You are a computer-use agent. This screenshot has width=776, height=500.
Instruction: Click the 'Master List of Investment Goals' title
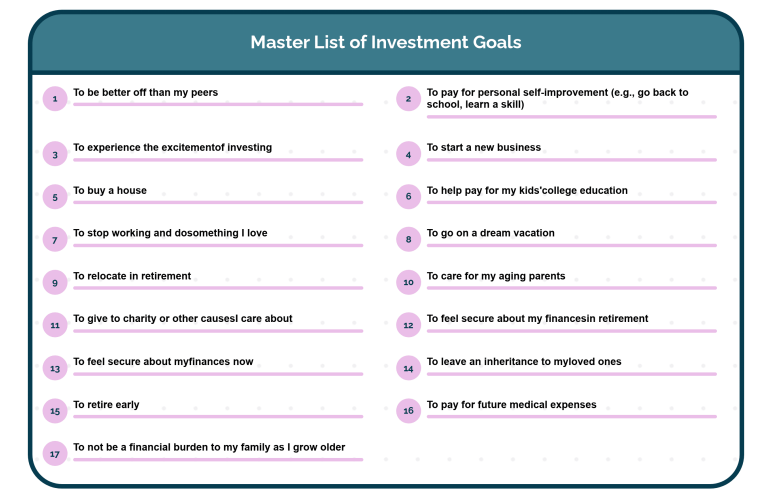point(386,42)
